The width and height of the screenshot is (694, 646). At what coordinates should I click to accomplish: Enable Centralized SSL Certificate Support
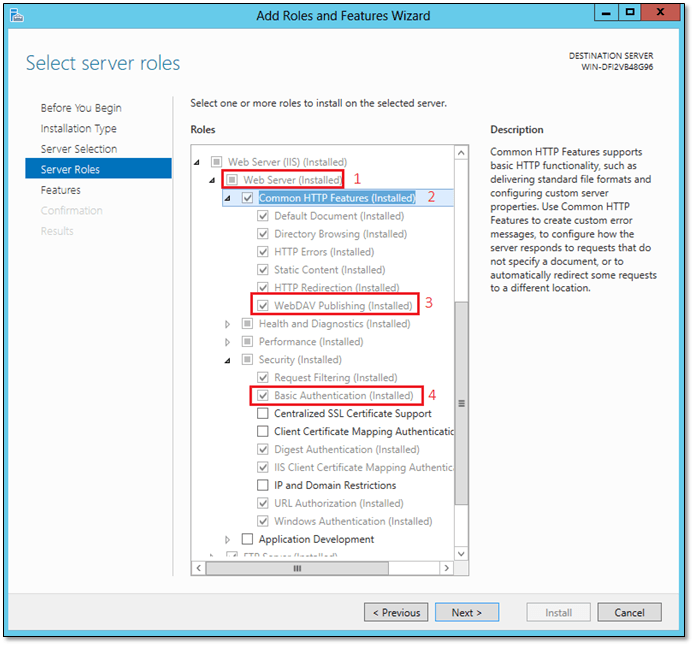tap(263, 413)
